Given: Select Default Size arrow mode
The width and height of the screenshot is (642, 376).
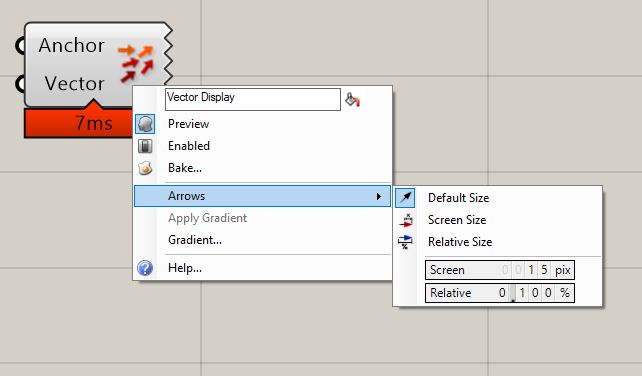Looking at the screenshot, I should click(459, 198).
